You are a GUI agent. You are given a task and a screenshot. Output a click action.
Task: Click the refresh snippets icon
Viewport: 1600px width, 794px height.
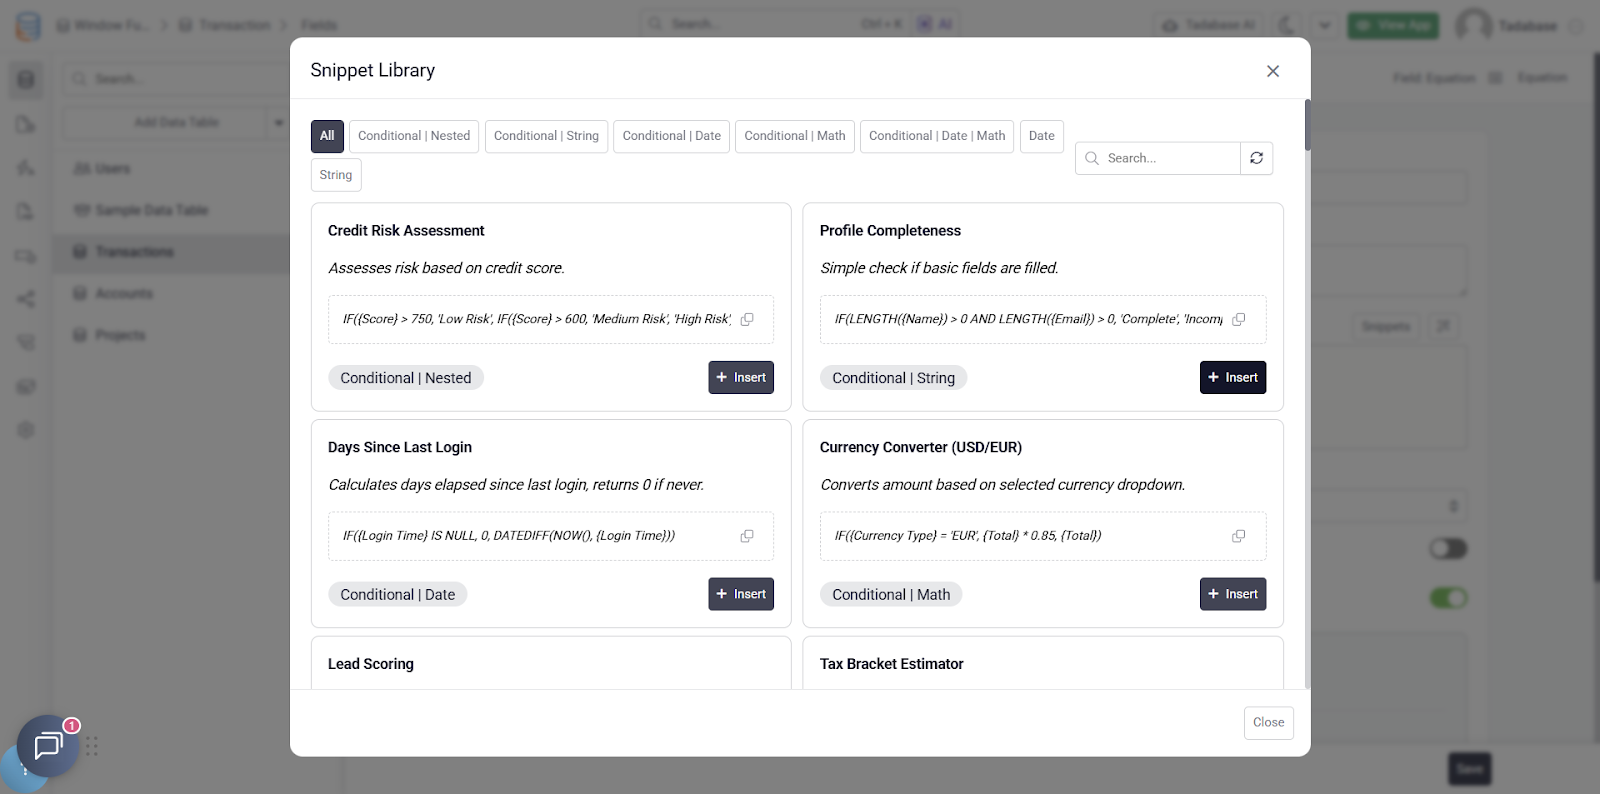(1257, 158)
